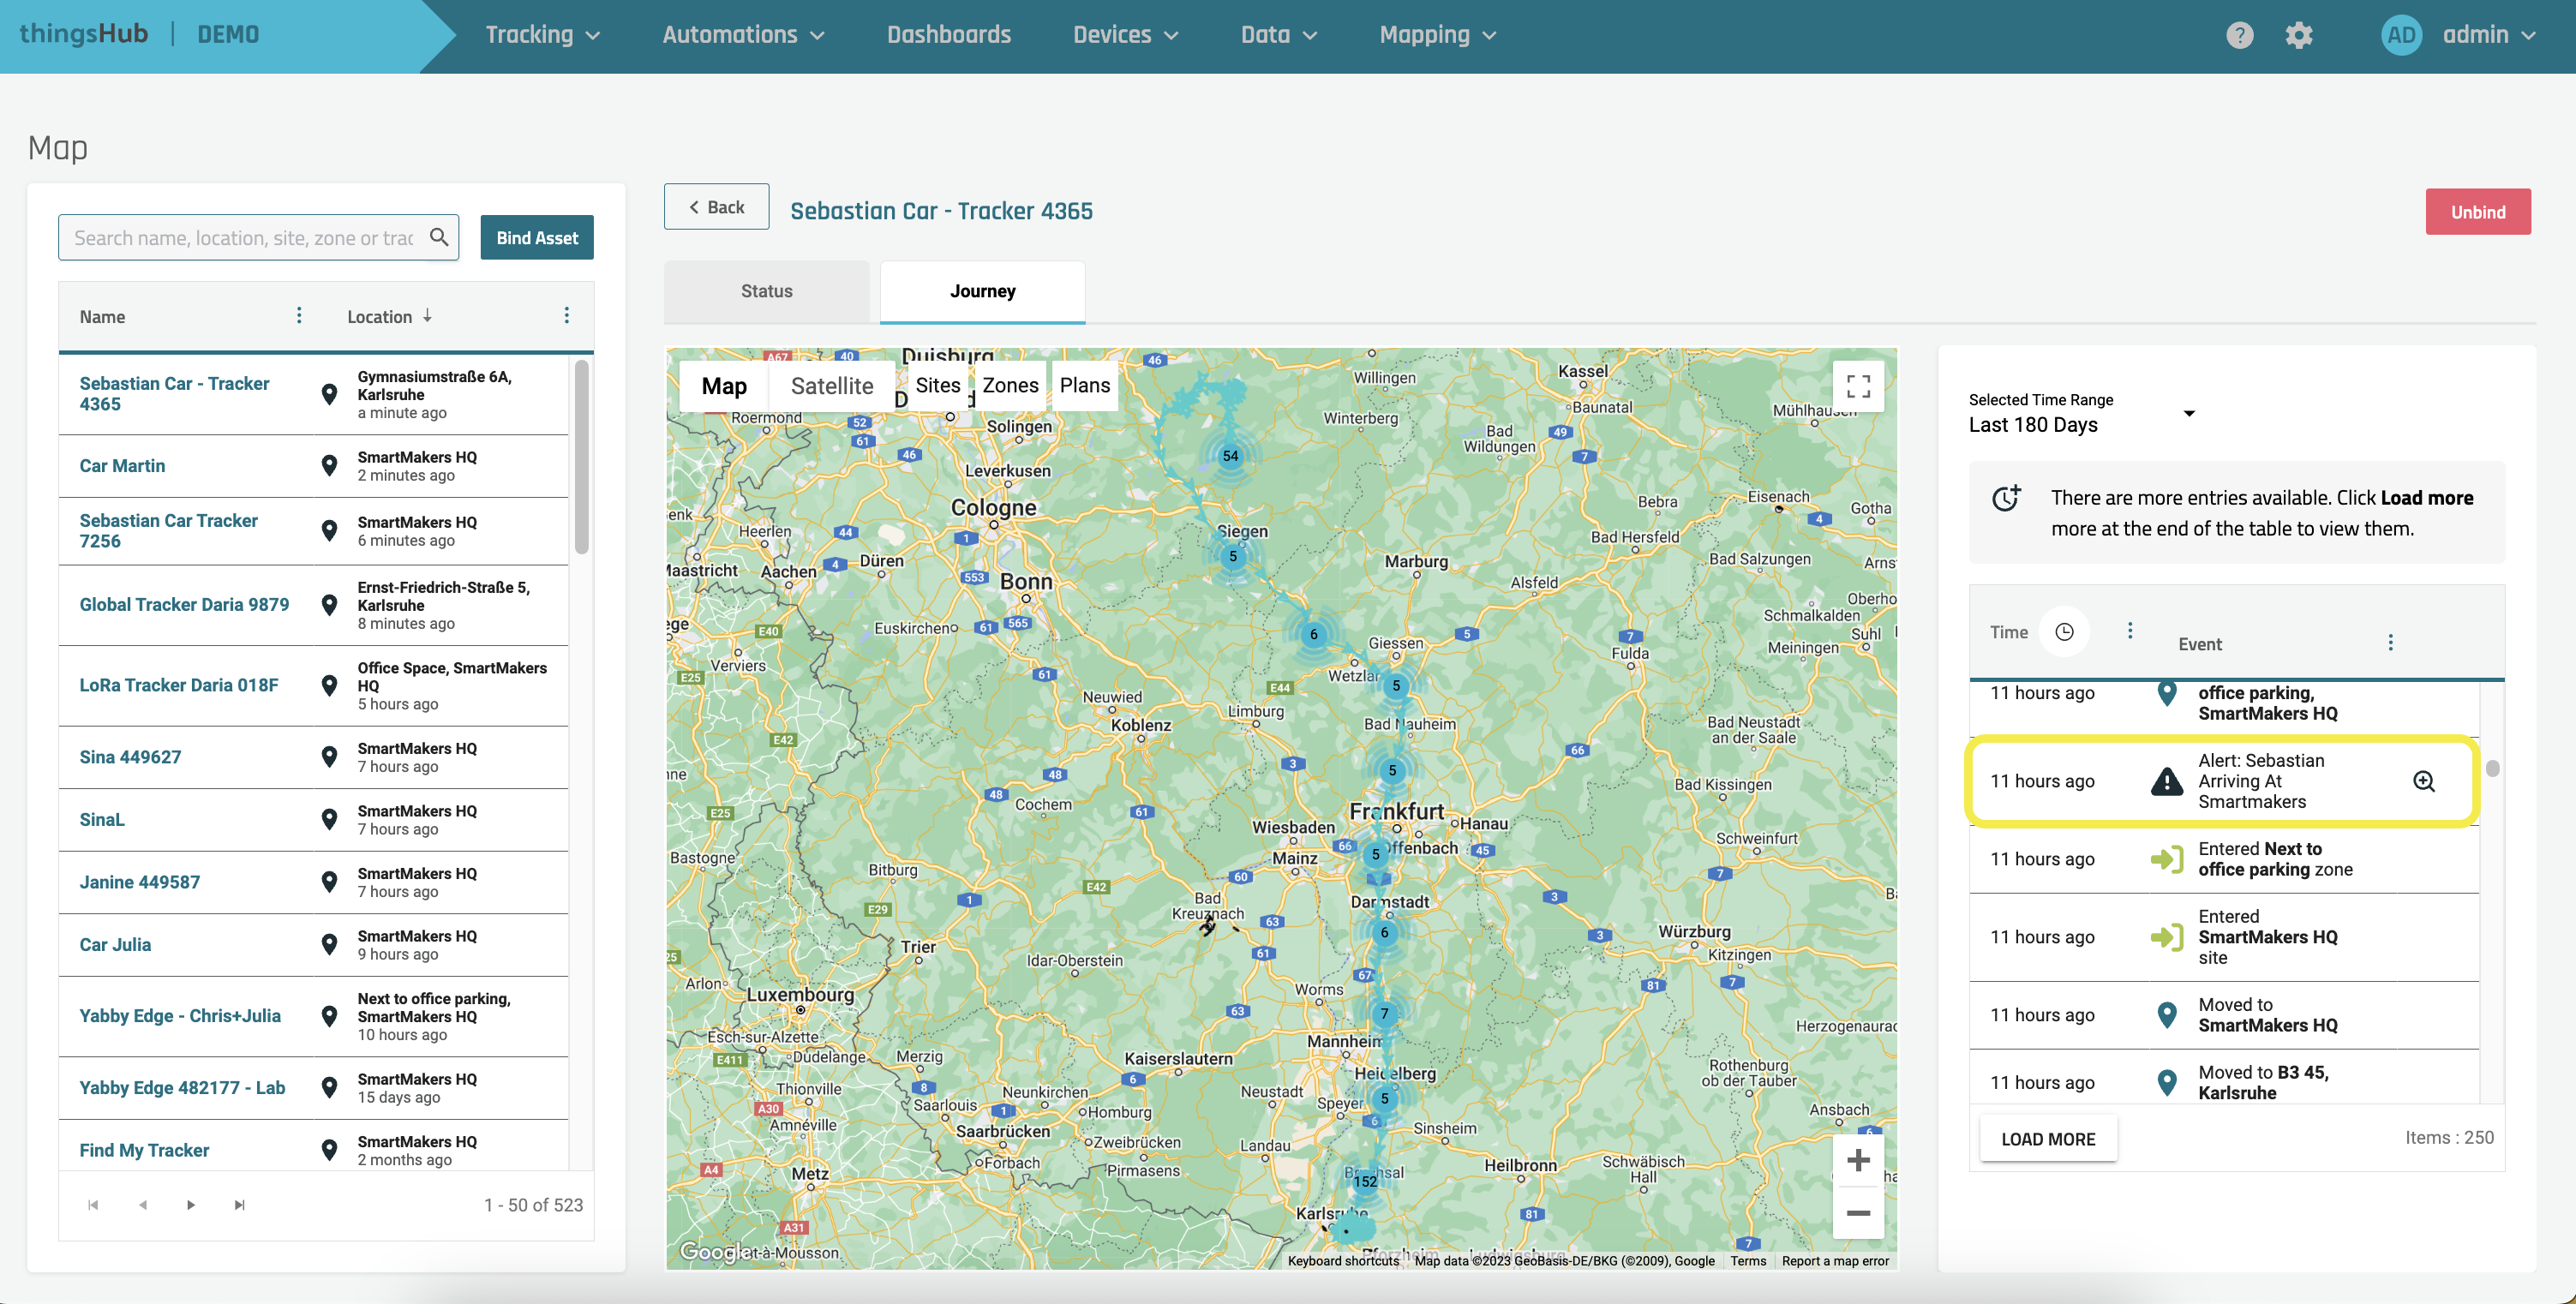Switch map to Satellite view
The height and width of the screenshot is (1304, 2576).
coord(831,386)
